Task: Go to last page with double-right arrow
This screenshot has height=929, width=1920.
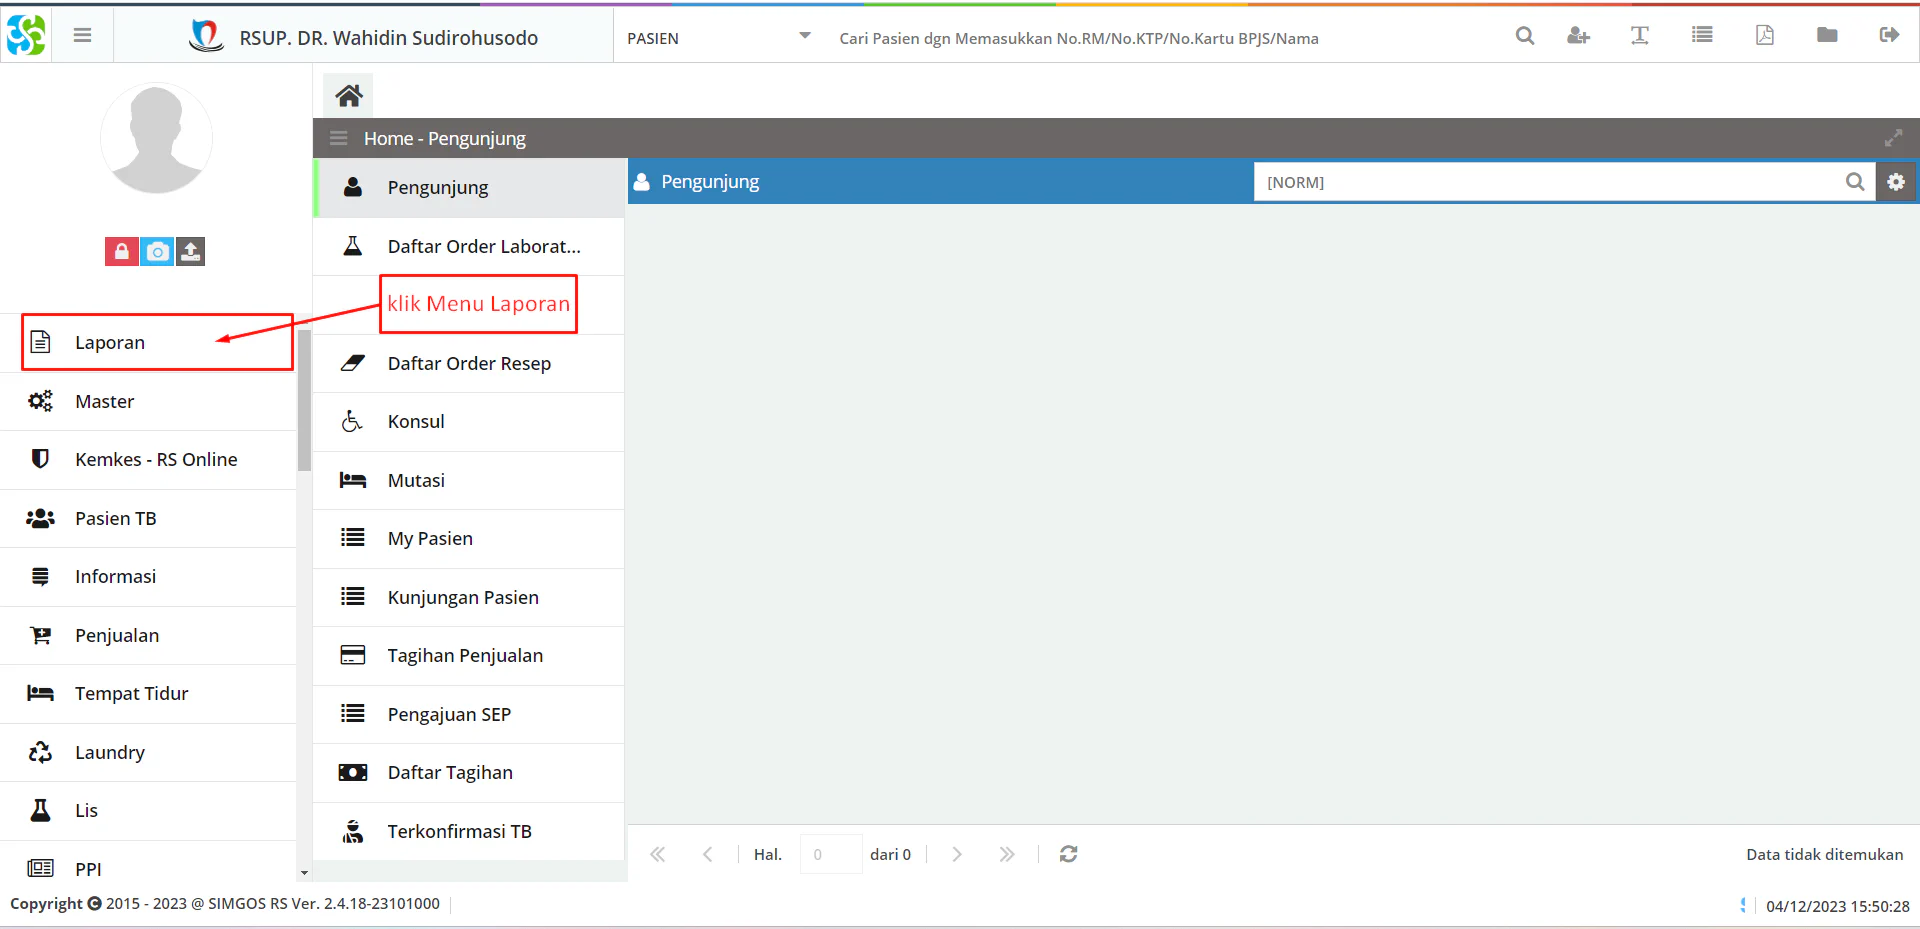Action: (x=1007, y=854)
